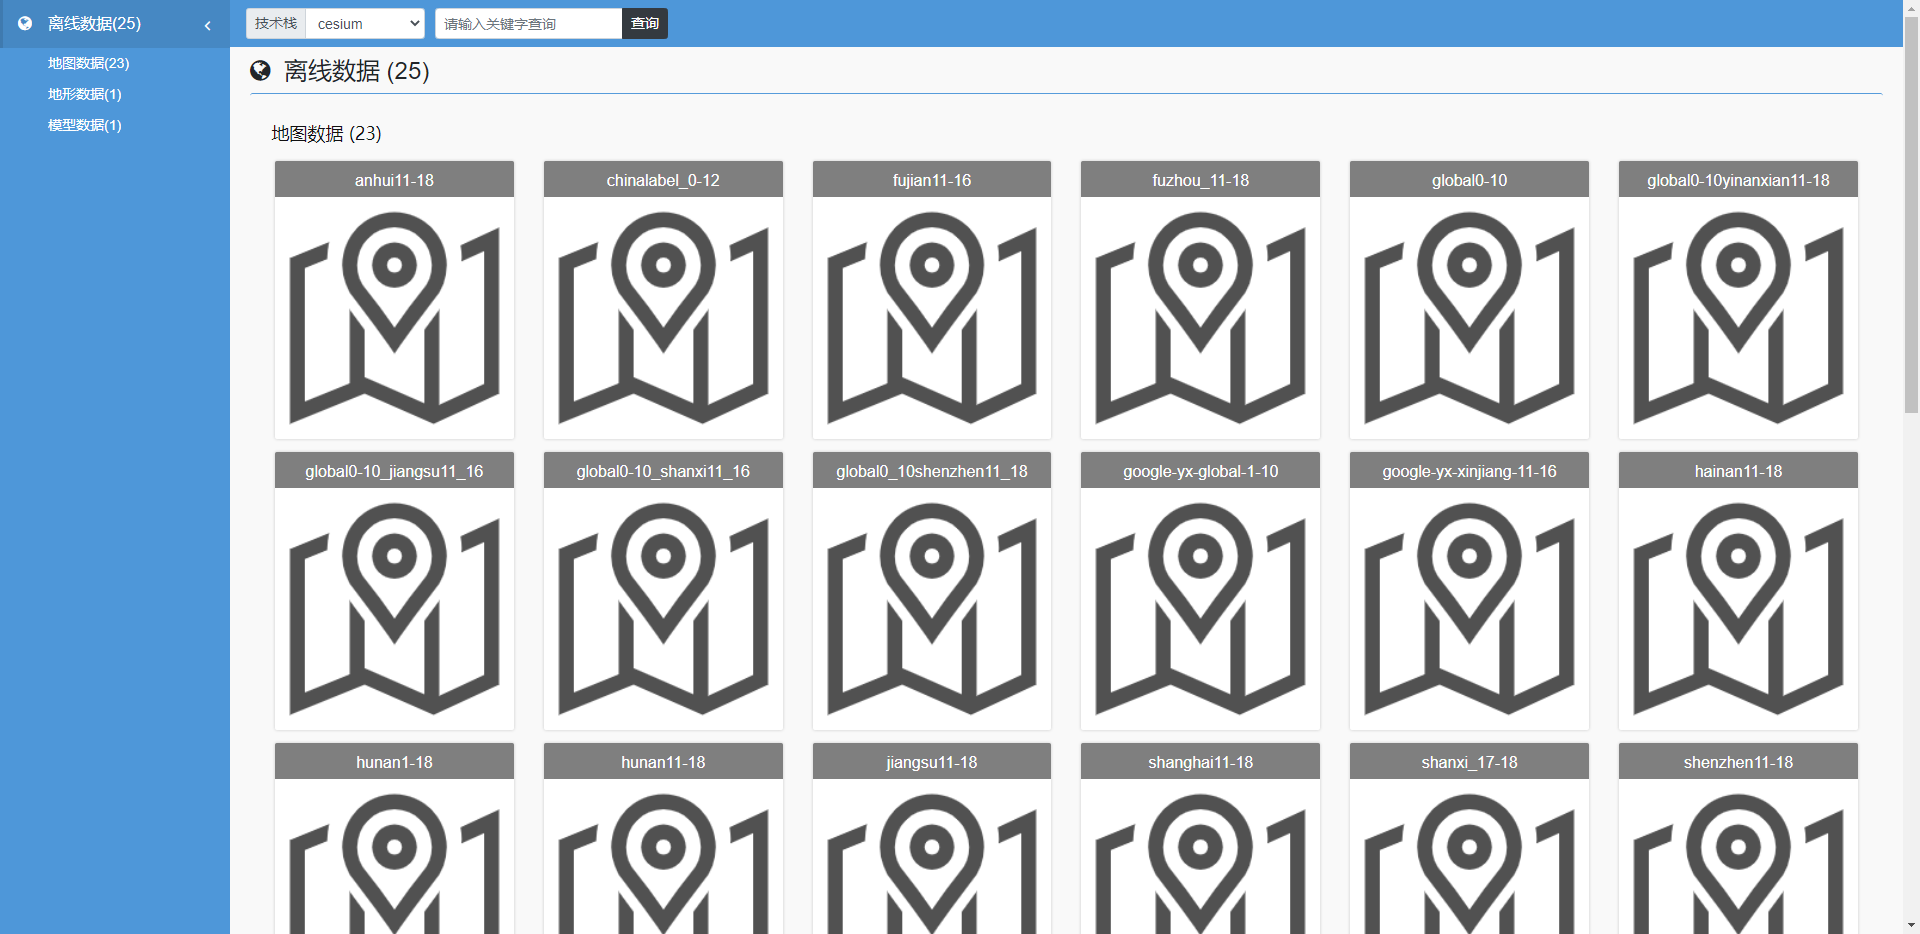Open the hunan11-18 map icon

[x=663, y=864]
